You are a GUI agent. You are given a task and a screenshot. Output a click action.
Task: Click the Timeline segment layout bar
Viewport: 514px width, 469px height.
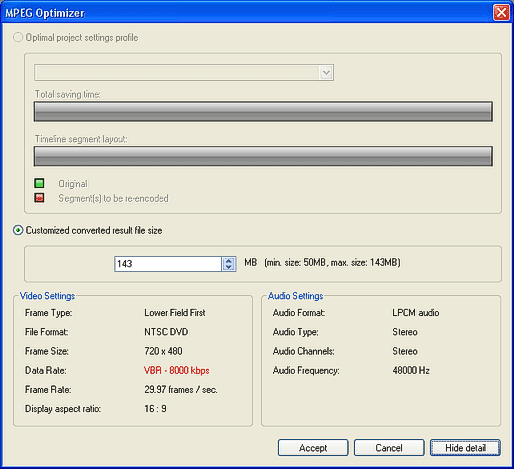pos(263,156)
